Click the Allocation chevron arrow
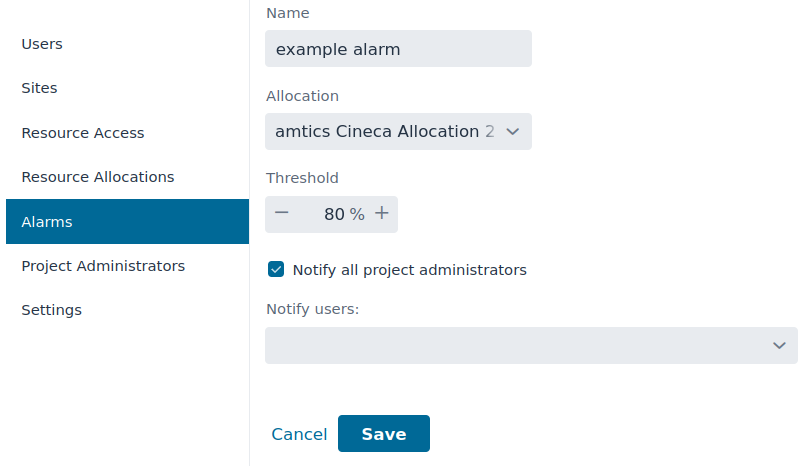The height and width of the screenshot is (466, 810). (513, 132)
